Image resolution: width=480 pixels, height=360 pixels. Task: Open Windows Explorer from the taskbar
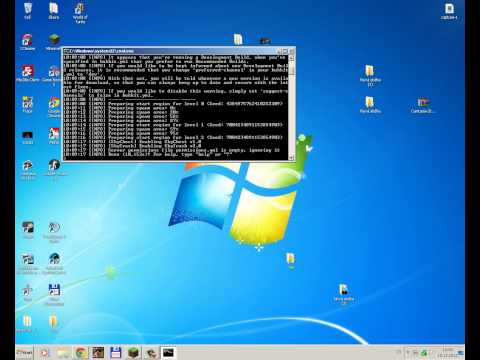[63, 353]
